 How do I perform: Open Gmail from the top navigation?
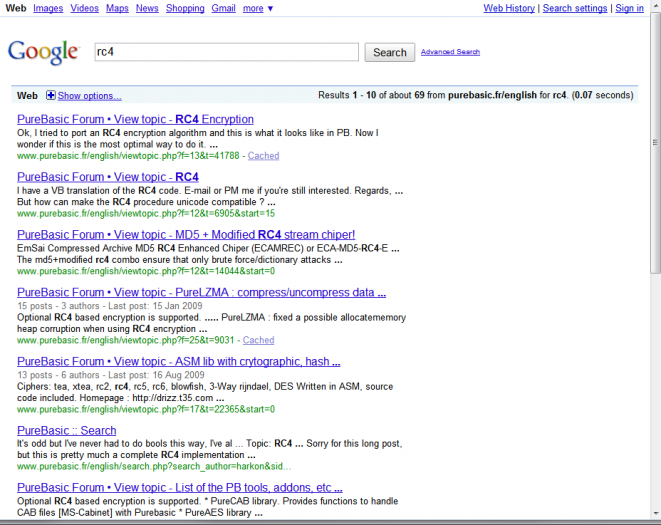pyautogui.click(x=223, y=8)
